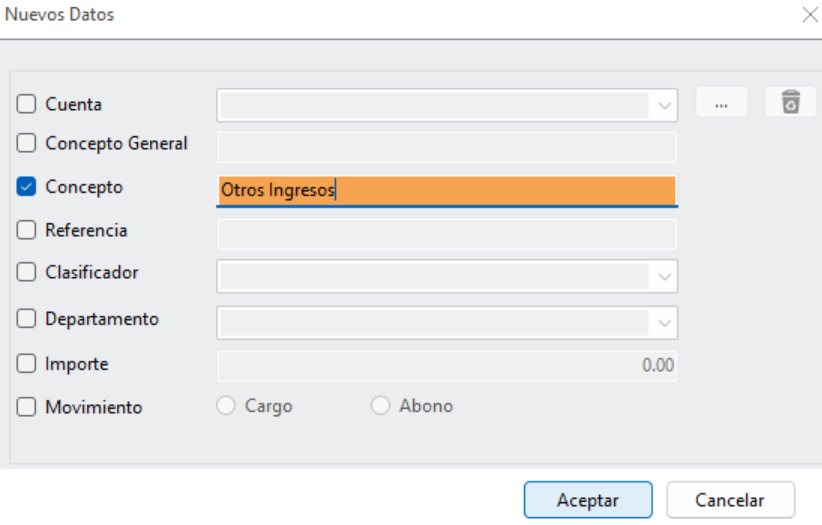Click the Cancelar button

tap(730, 500)
